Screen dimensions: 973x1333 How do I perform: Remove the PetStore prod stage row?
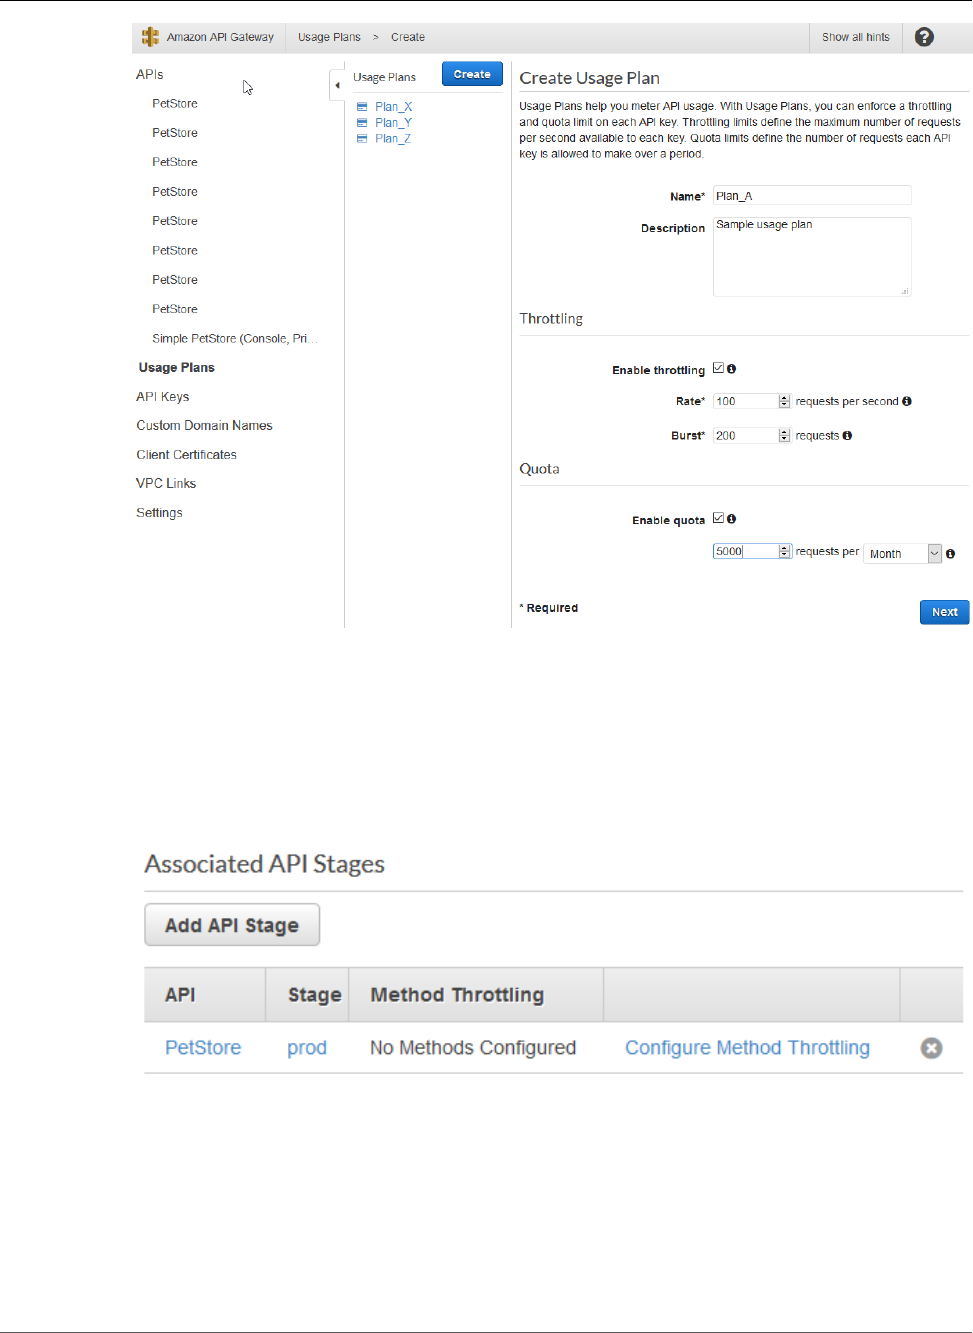[931, 1048]
